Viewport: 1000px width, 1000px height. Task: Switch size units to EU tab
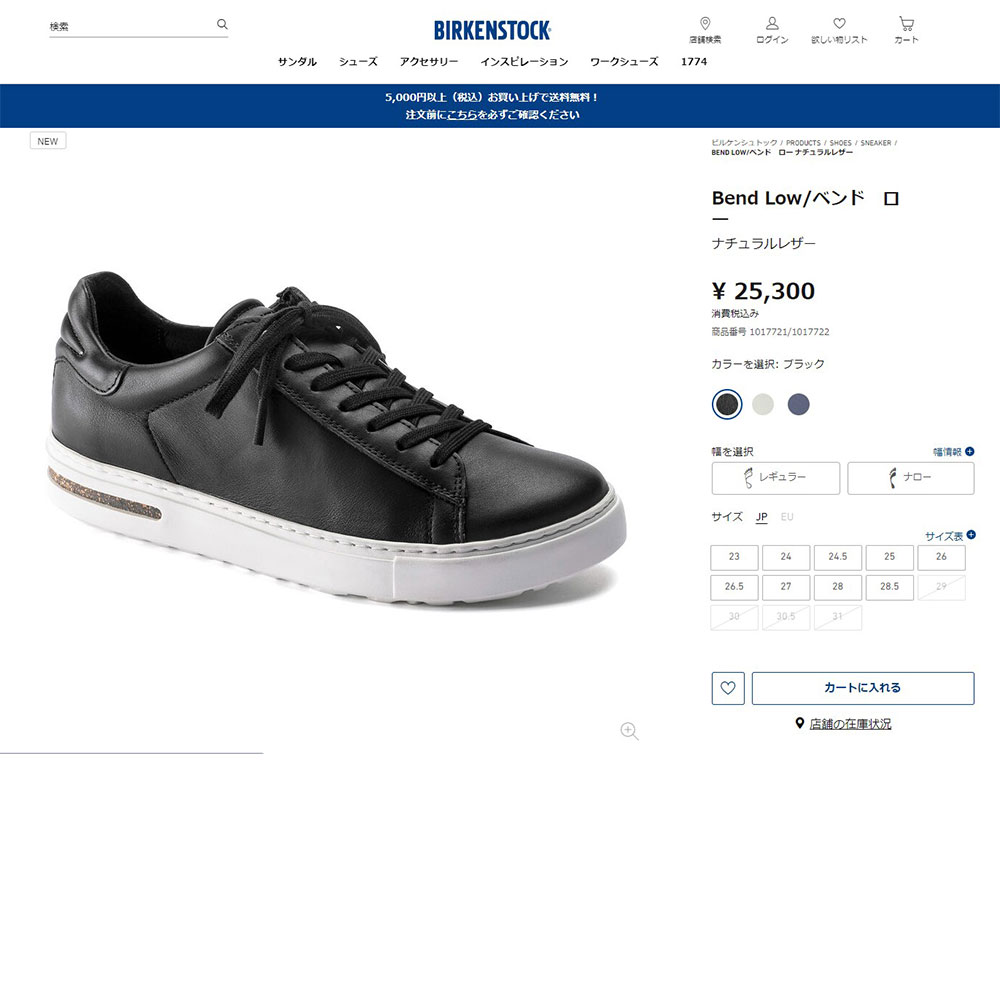pyautogui.click(x=787, y=517)
